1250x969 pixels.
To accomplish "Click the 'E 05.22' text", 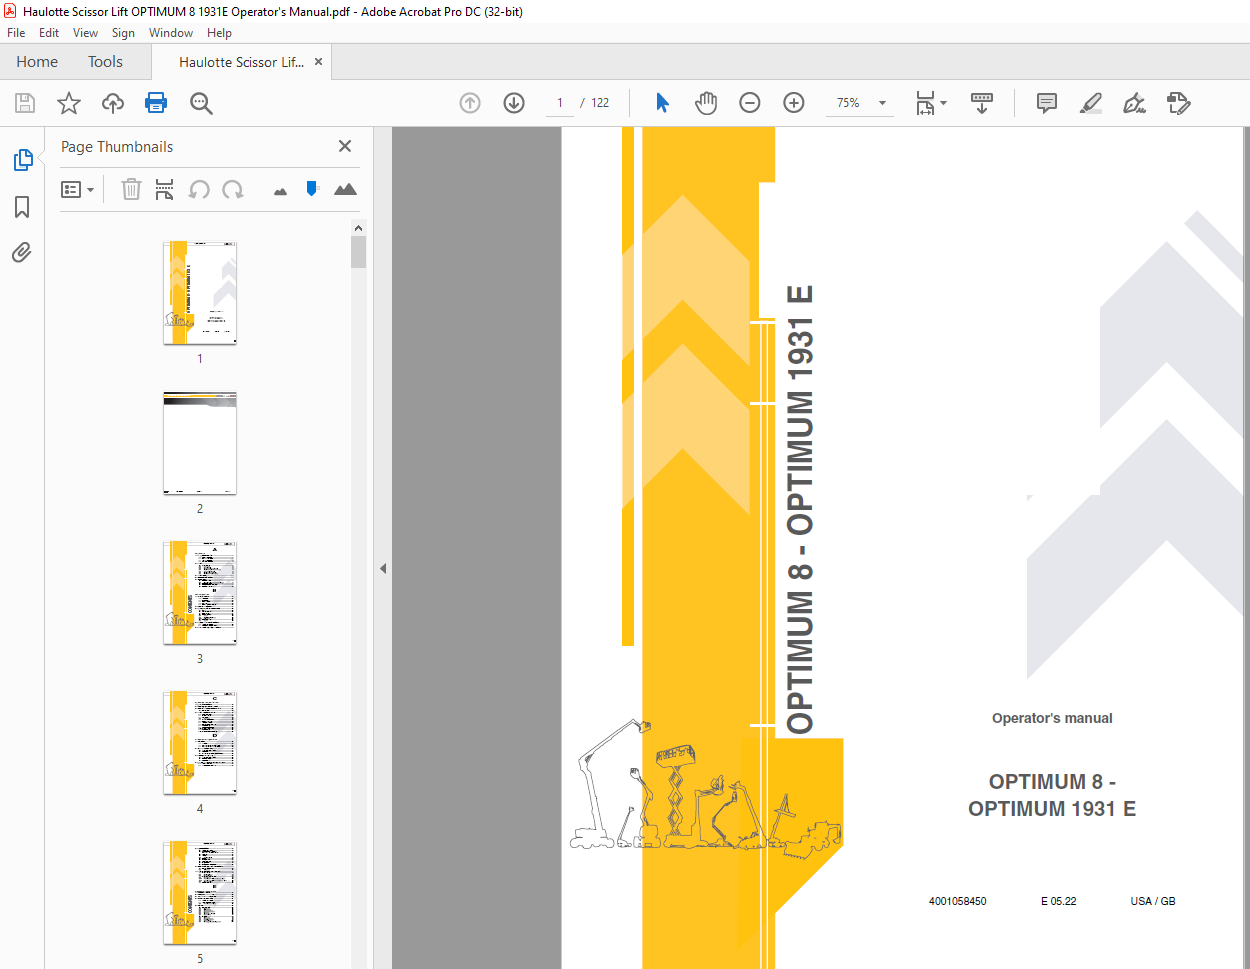I will (1058, 901).
